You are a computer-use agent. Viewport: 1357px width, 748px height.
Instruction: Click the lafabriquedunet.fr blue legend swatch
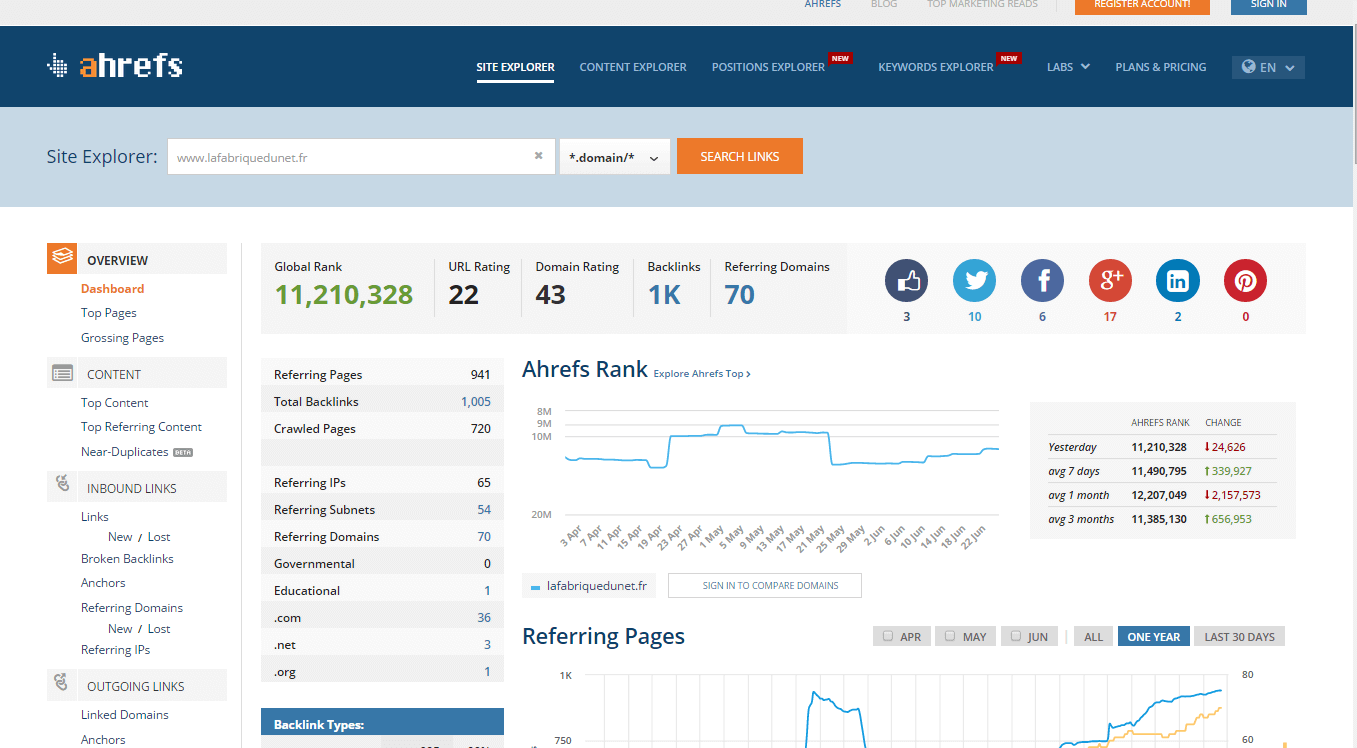[536, 587]
